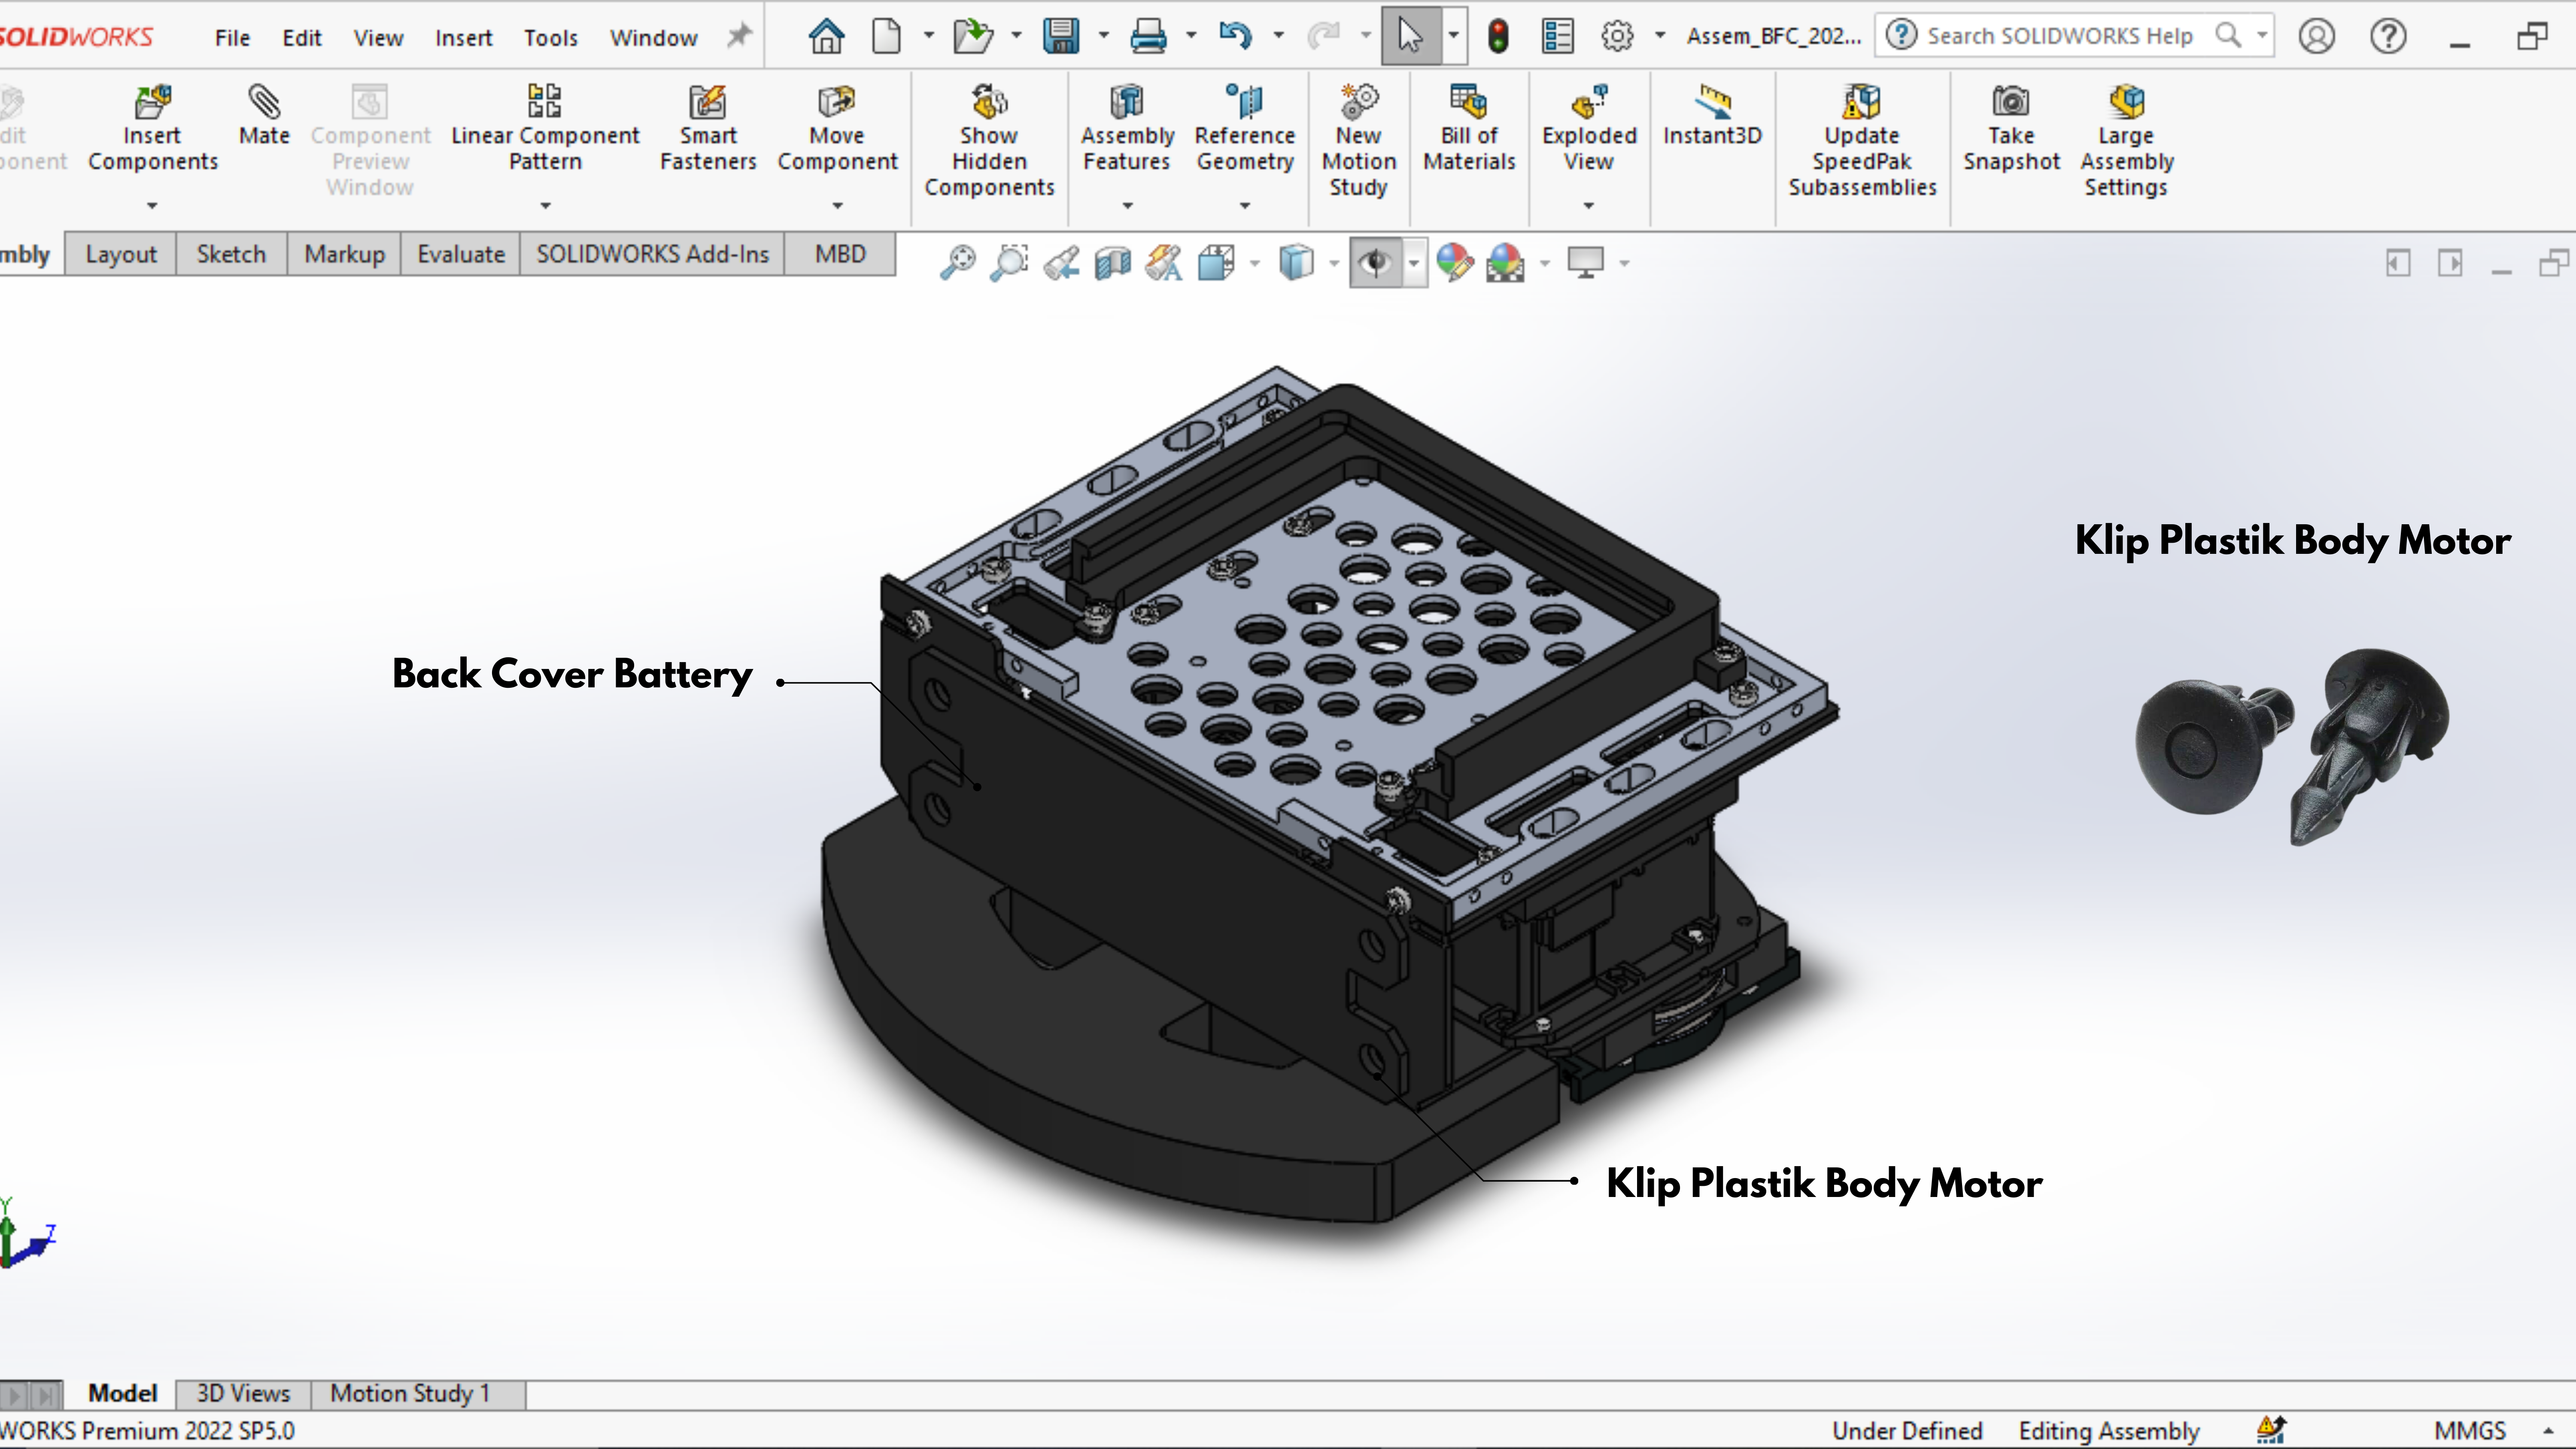Screen dimensions: 2576x1449
Task: Save the assembly
Action: tap(1061, 36)
